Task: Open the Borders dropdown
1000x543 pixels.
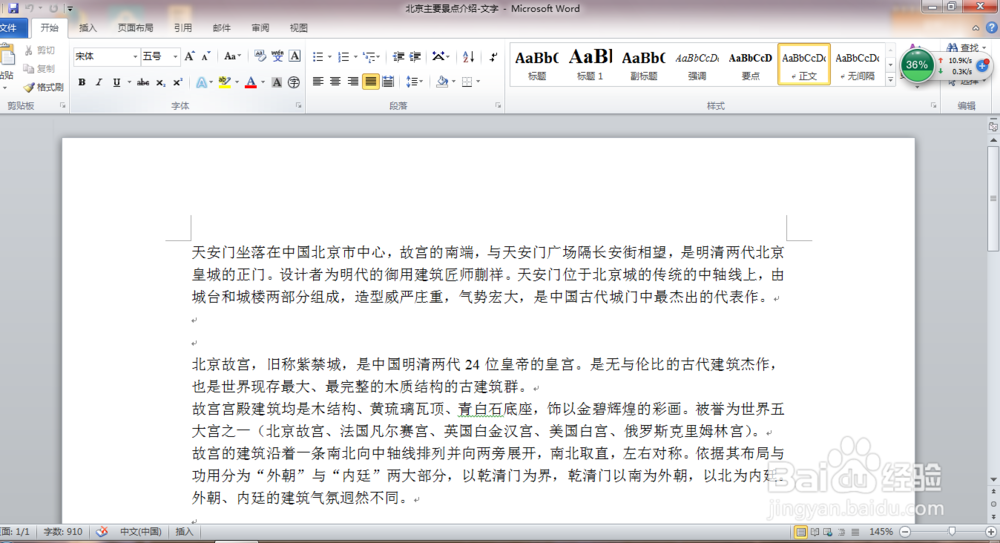Action: coord(478,82)
